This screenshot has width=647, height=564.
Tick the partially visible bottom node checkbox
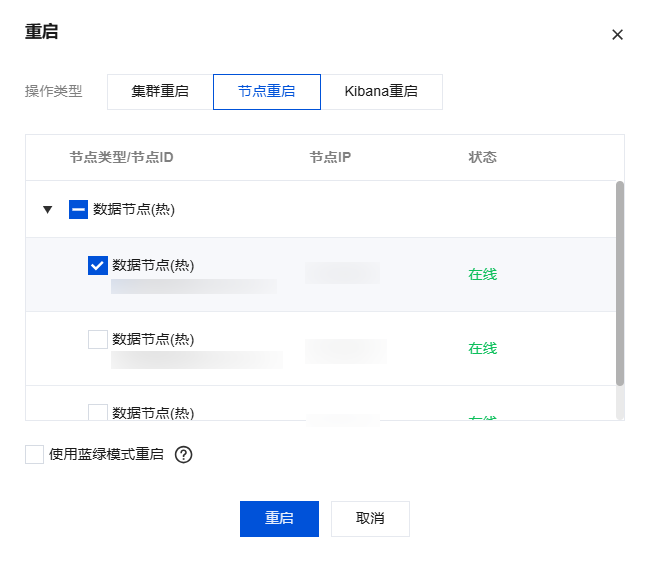pos(98,412)
